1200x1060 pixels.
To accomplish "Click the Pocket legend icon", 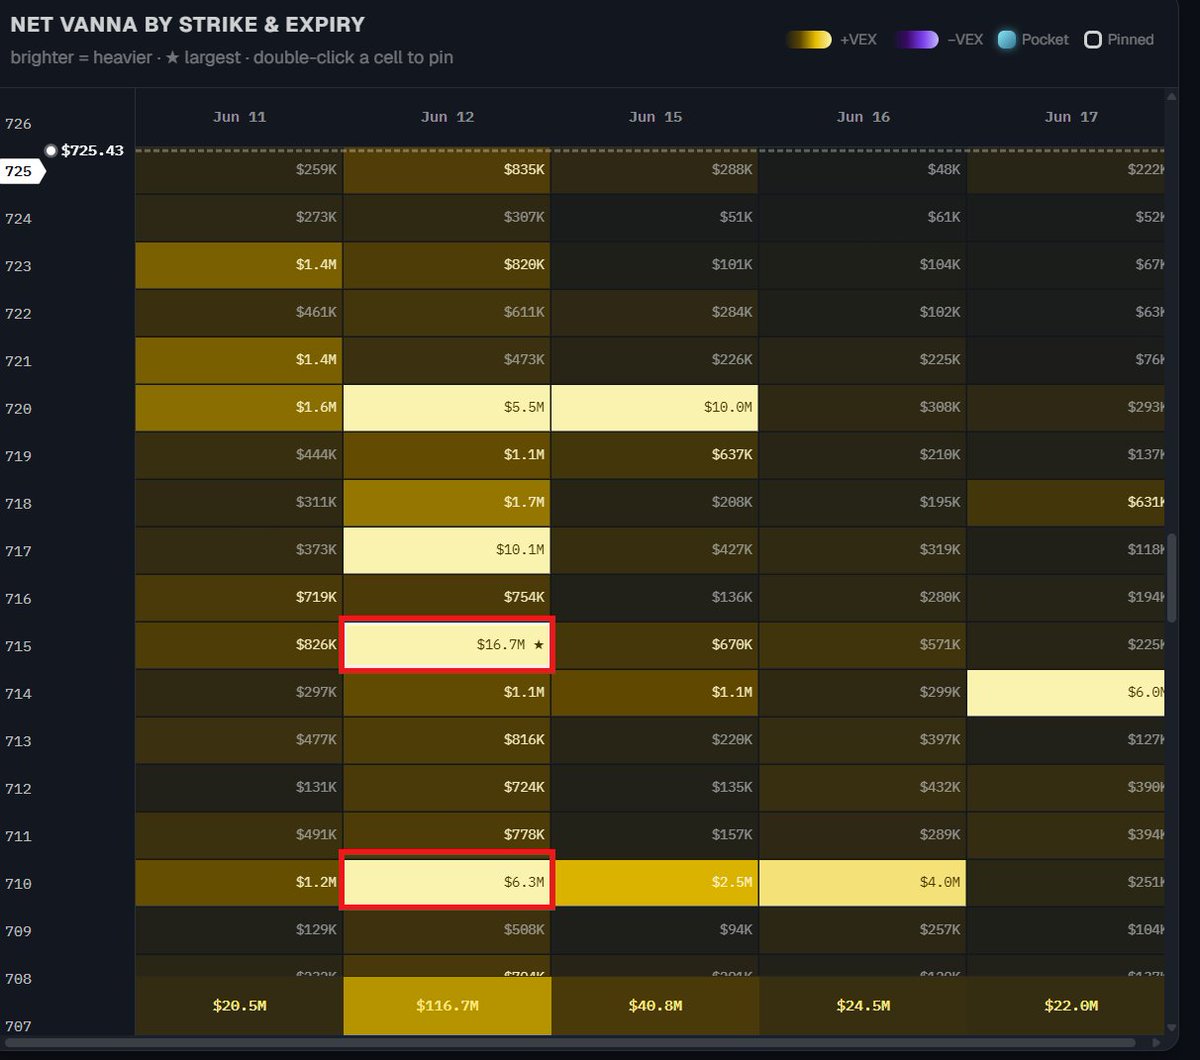I will point(1007,40).
